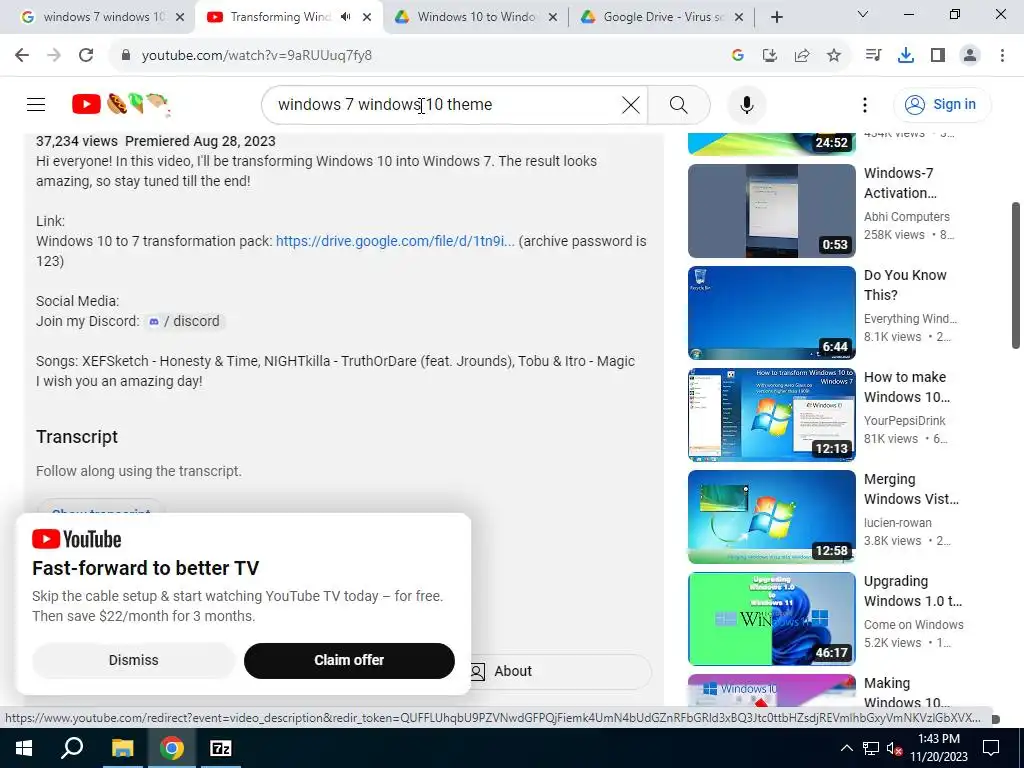
Task: Click 'Merging Windows Vist...' video title
Action: 911,489
